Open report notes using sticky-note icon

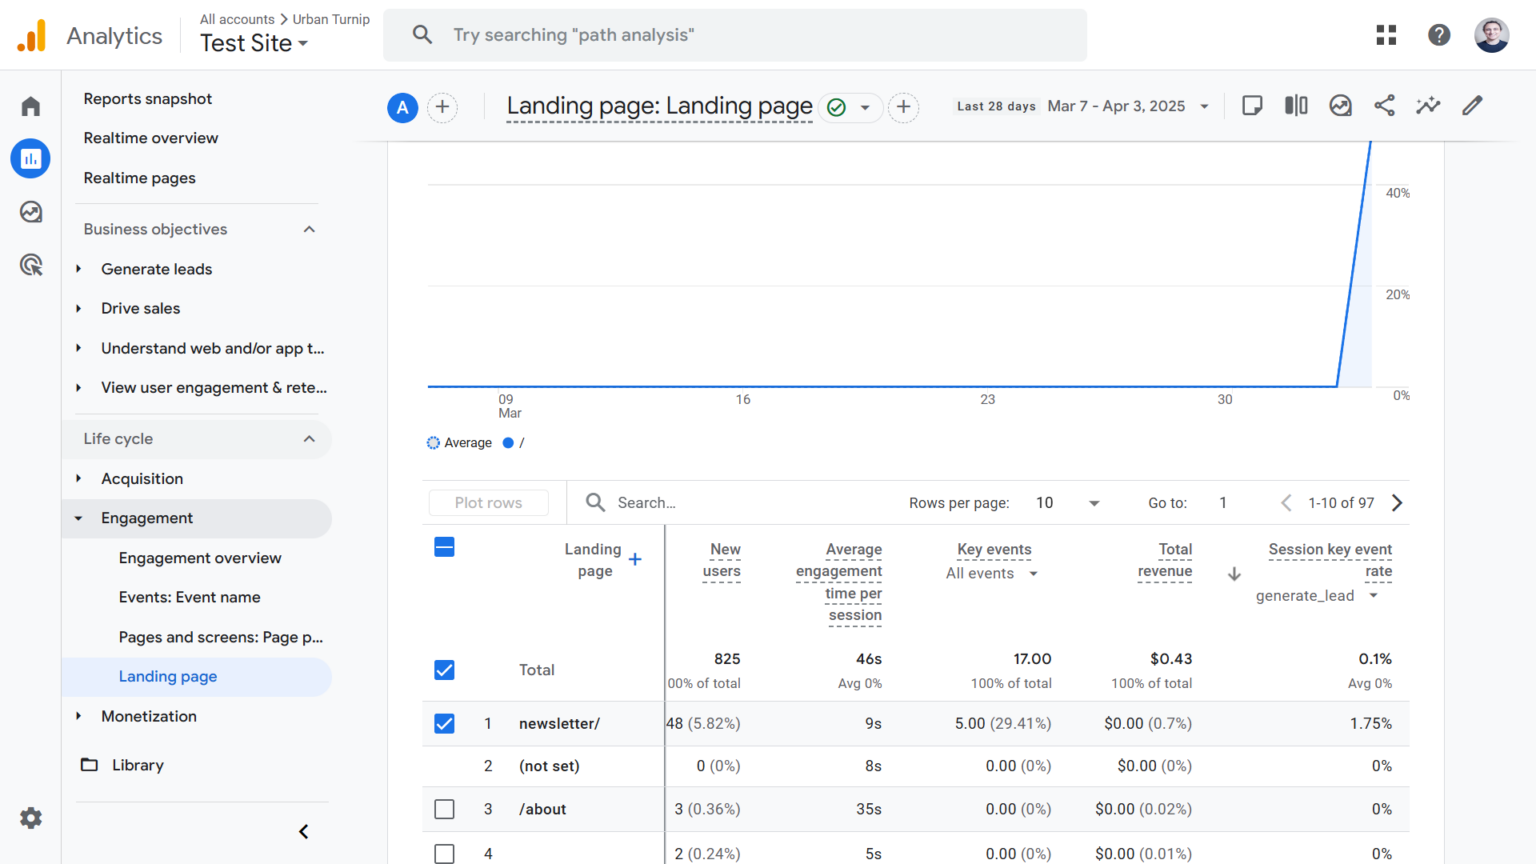(x=1252, y=105)
